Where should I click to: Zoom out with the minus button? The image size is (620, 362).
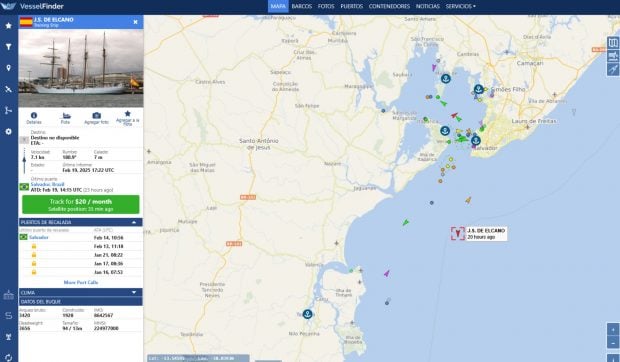[x=613, y=342]
